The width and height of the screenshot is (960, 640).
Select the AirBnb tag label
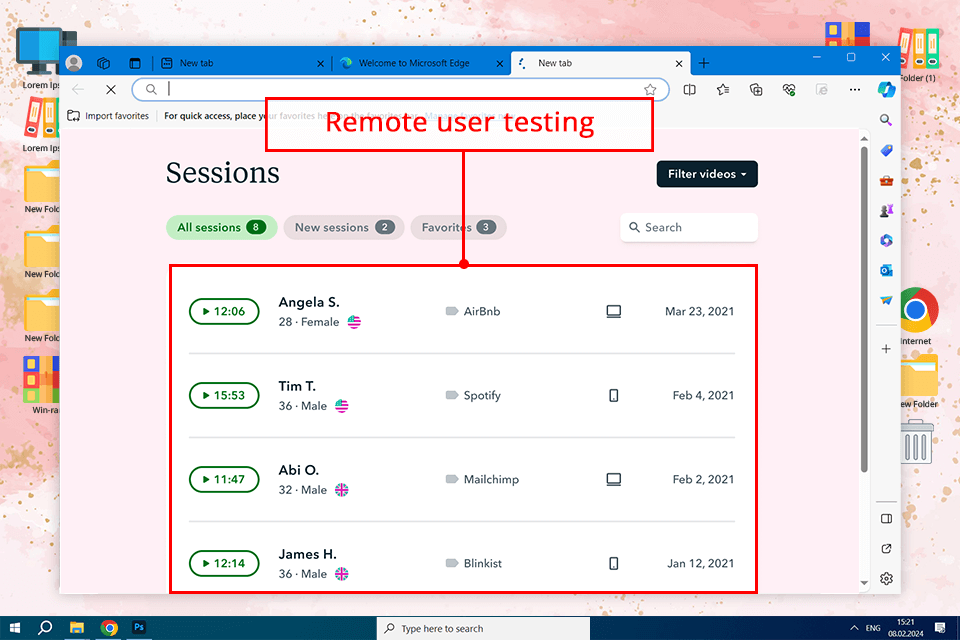pos(473,311)
